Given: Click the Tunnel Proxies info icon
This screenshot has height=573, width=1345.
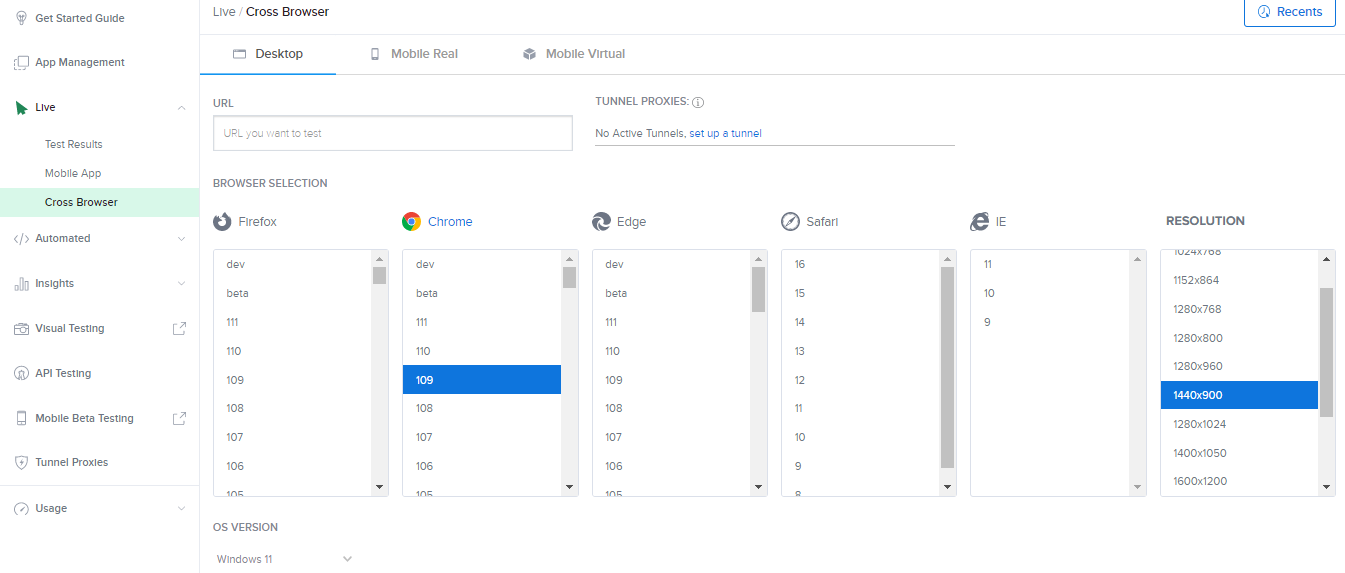Looking at the screenshot, I should pos(698,102).
